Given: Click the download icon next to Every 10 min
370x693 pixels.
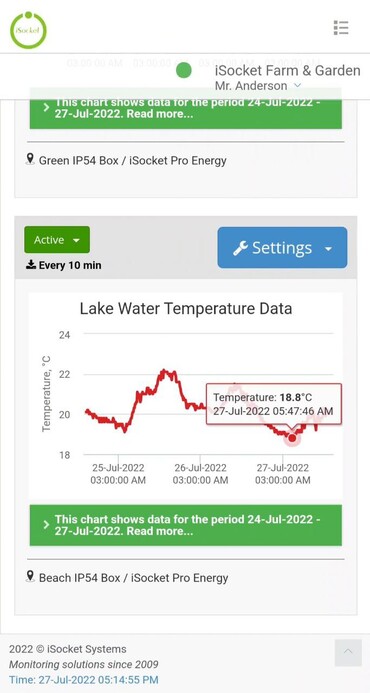Looking at the screenshot, I should point(31,265).
